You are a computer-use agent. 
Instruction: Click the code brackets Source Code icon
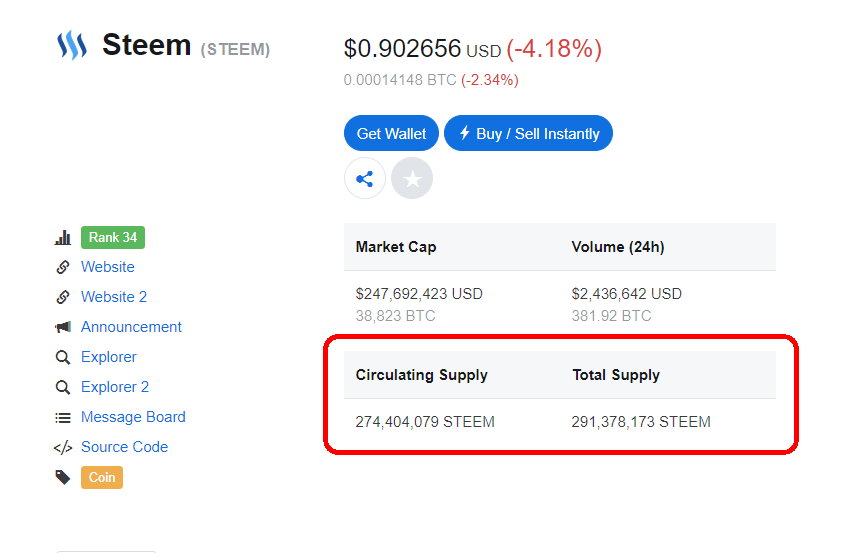click(x=63, y=448)
